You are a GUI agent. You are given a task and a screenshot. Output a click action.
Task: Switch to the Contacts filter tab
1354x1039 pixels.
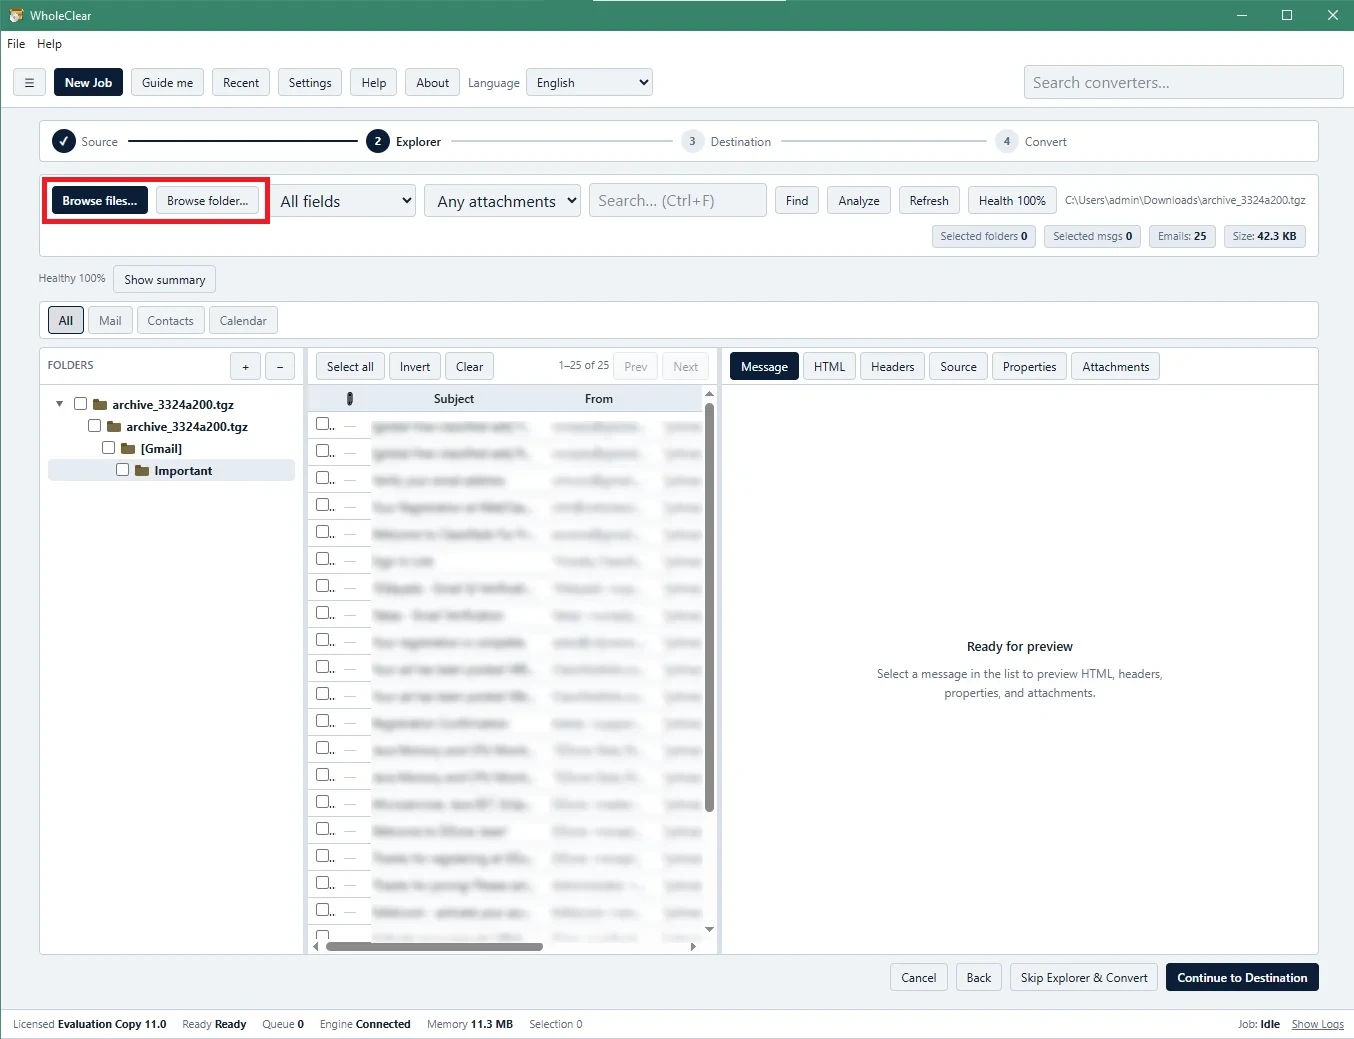point(170,321)
